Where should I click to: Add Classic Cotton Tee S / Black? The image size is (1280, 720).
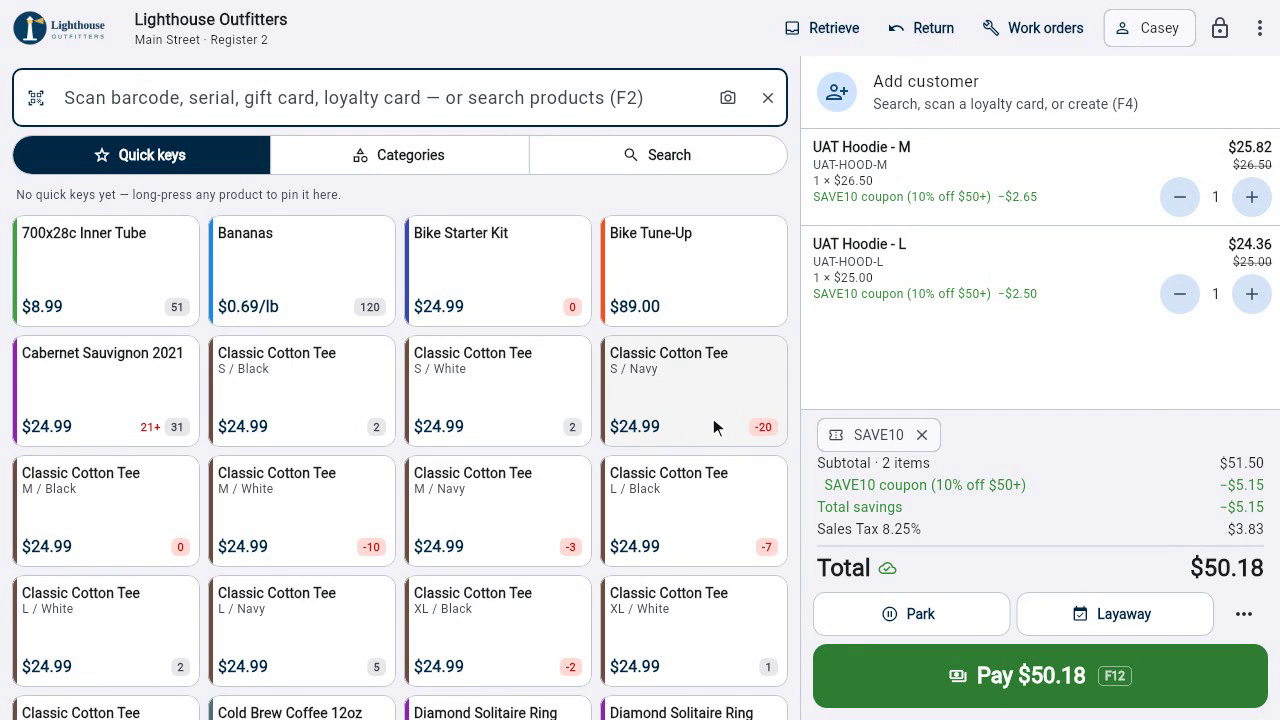pyautogui.click(x=302, y=391)
